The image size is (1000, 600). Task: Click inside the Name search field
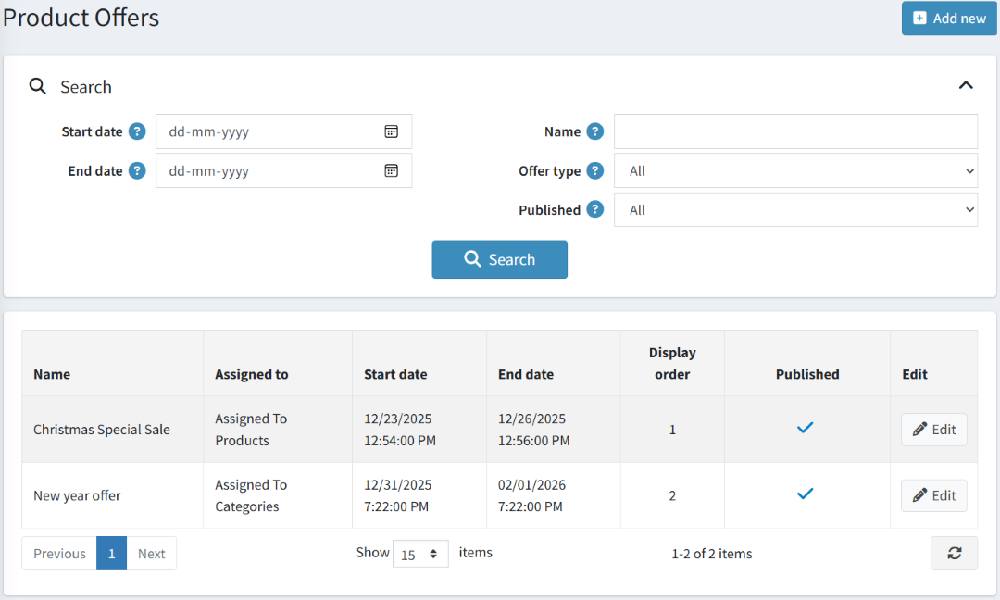point(795,131)
